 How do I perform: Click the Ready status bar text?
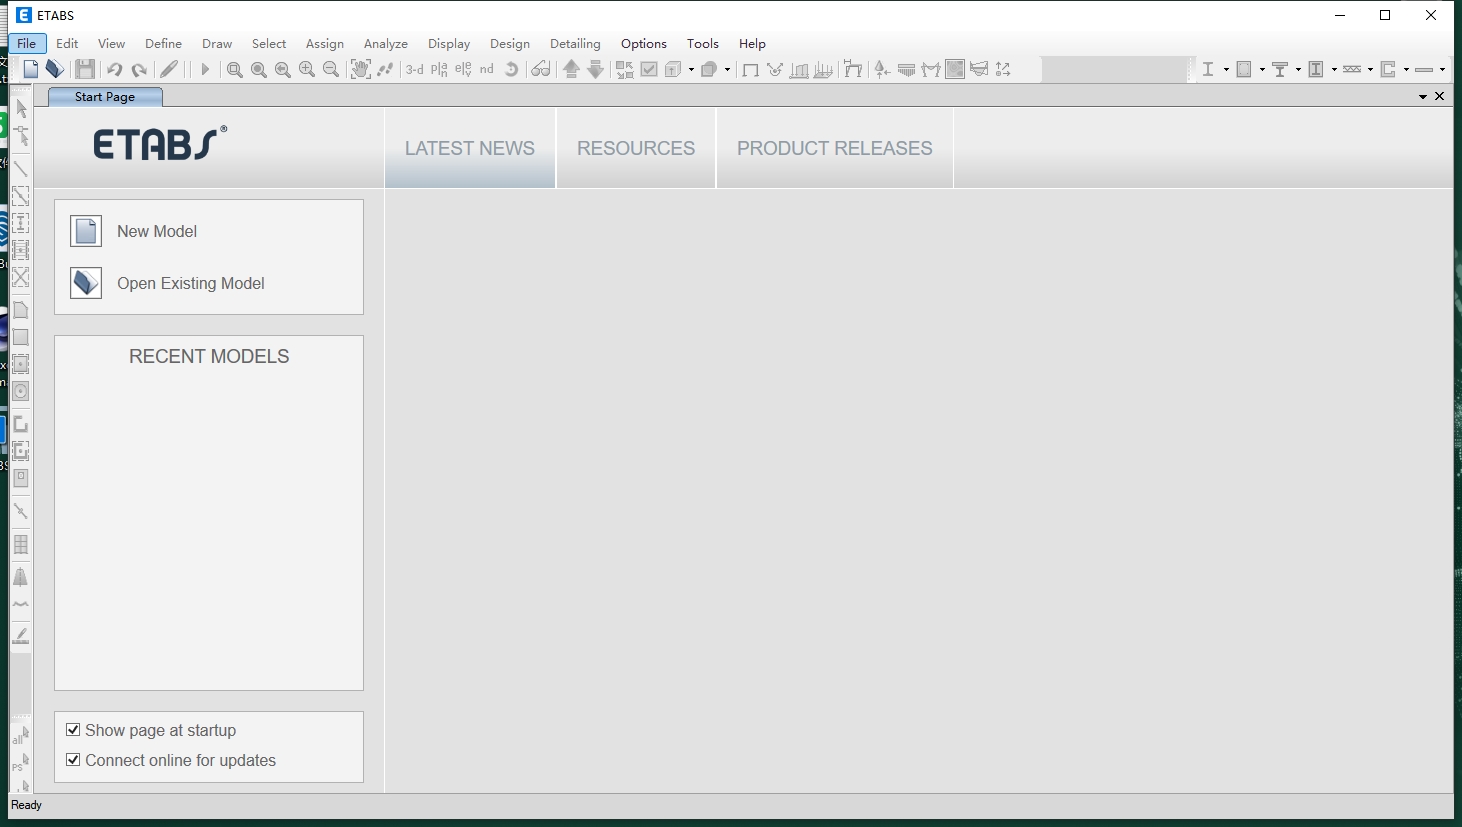[x=27, y=805]
